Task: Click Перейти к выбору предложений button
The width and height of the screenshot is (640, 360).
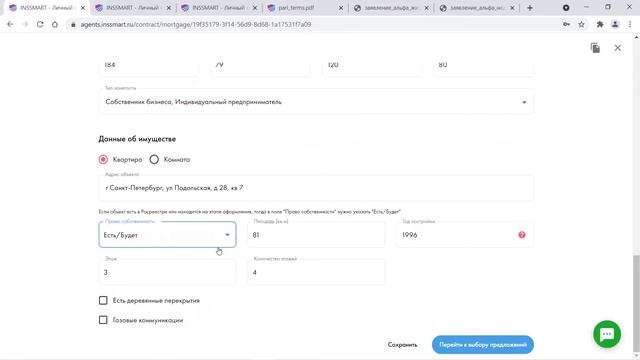Action: [483, 345]
